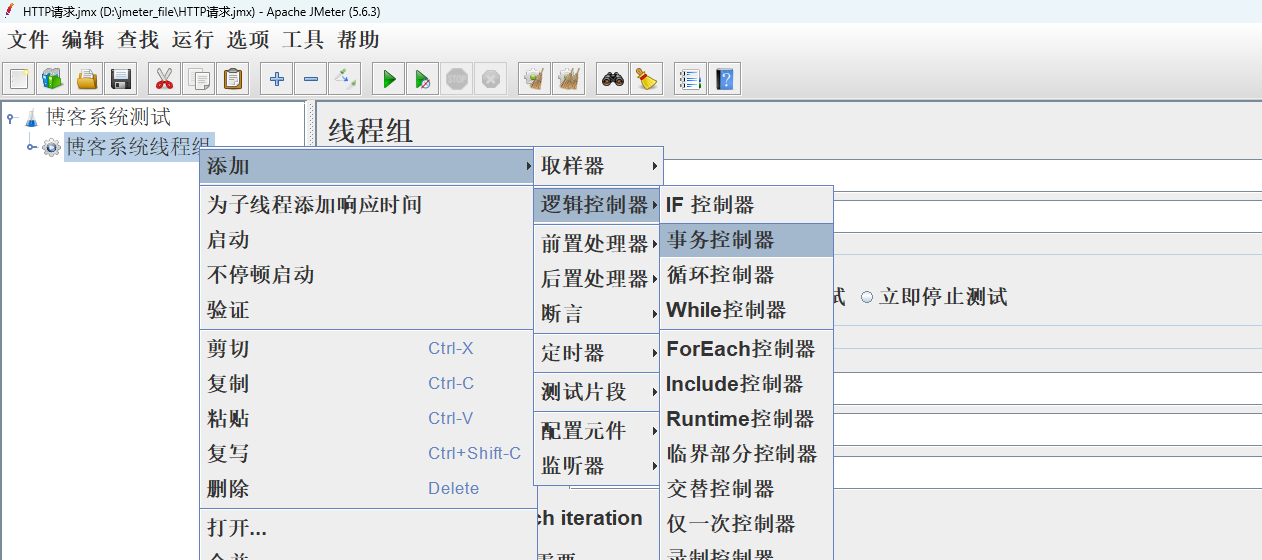Open the 后置处理器 submenu

(598, 279)
